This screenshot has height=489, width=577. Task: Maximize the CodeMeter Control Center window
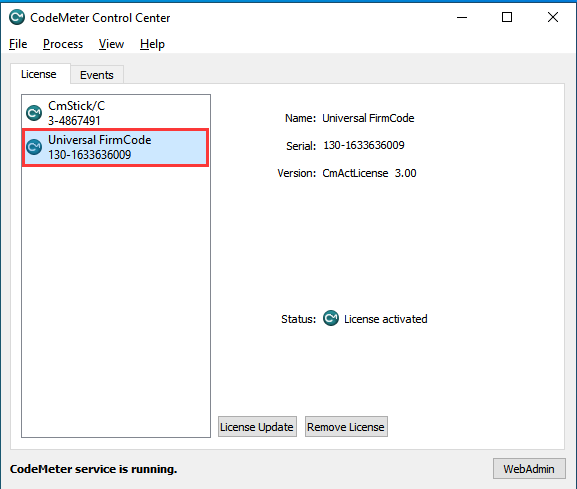507,17
